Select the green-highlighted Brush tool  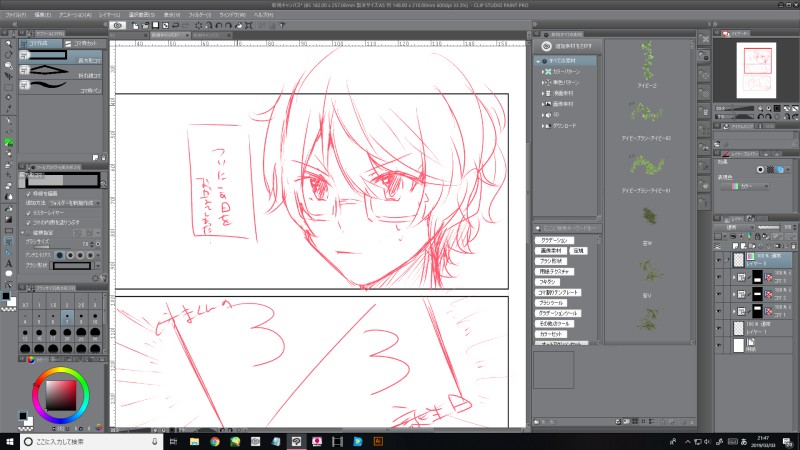8,143
